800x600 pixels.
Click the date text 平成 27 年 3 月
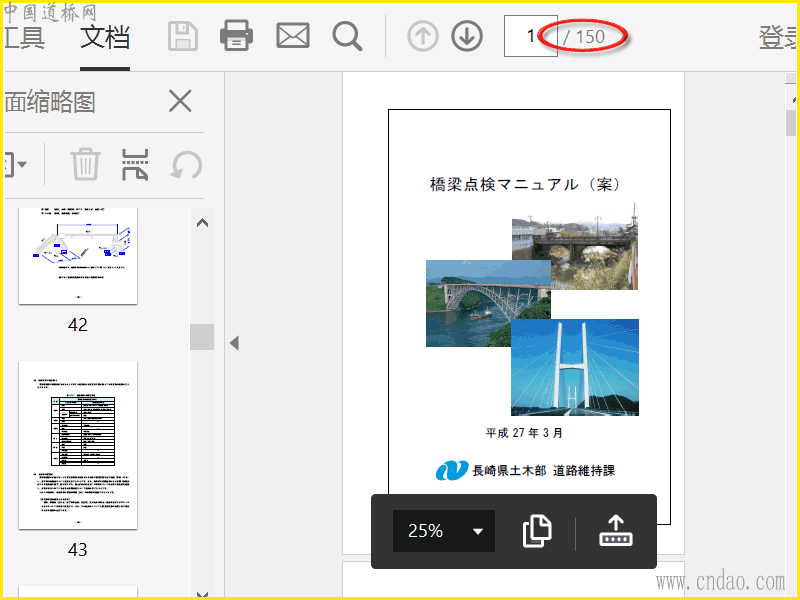[x=524, y=433]
